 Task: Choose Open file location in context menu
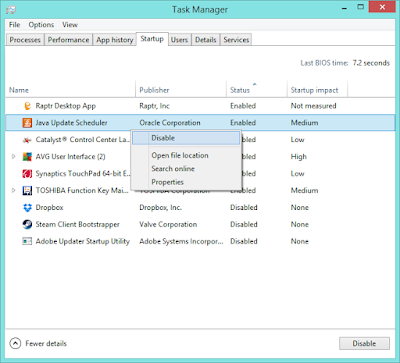[186, 155]
